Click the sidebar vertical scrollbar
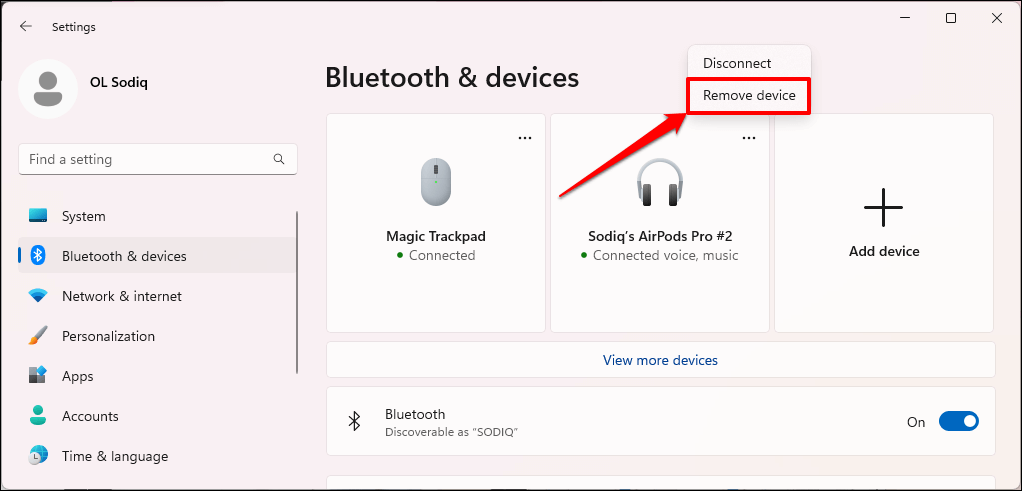1022x491 pixels. (x=297, y=292)
